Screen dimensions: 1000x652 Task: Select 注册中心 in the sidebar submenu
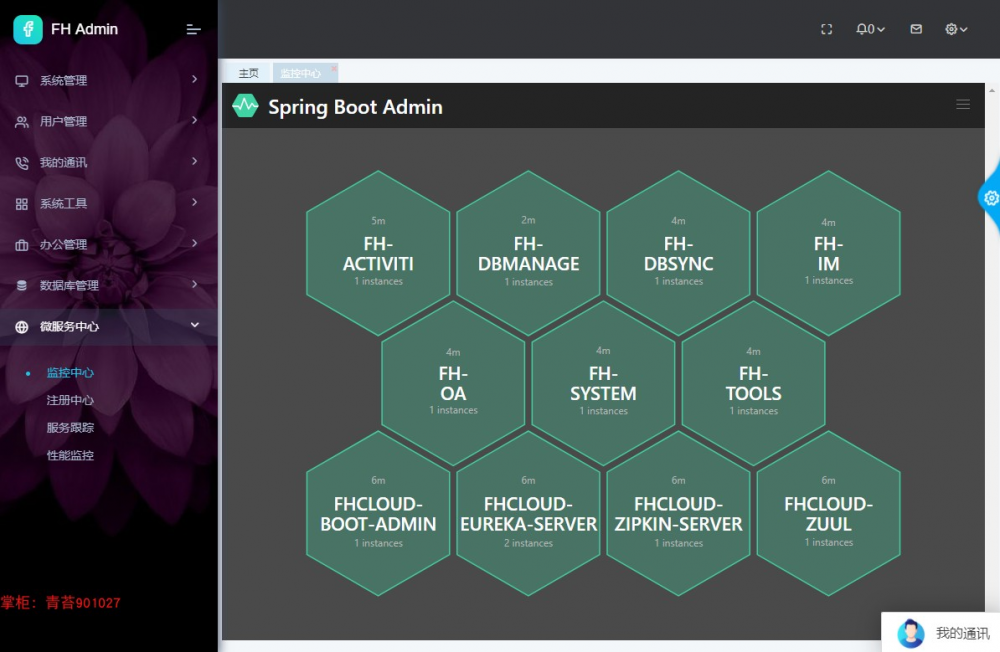point(70,400)
